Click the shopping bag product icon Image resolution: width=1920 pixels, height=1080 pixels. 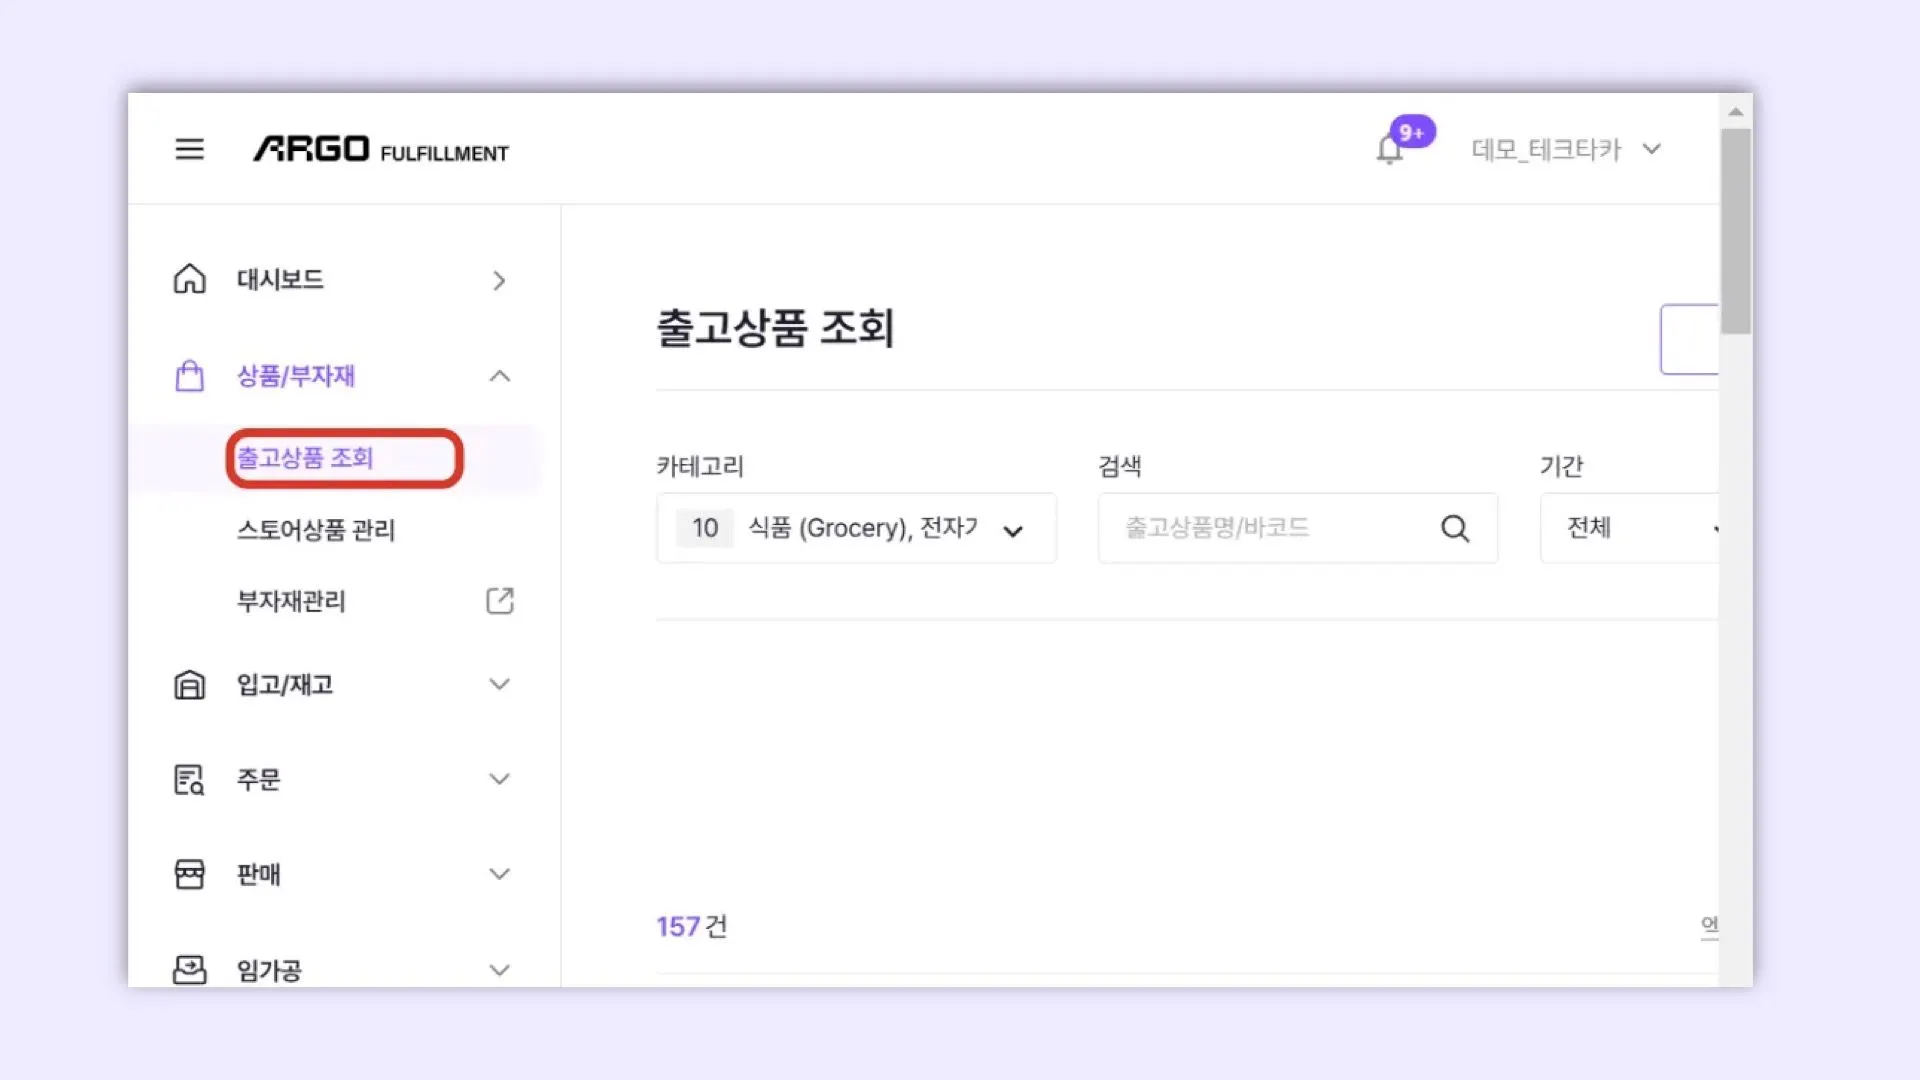click(x=189, y=376)
